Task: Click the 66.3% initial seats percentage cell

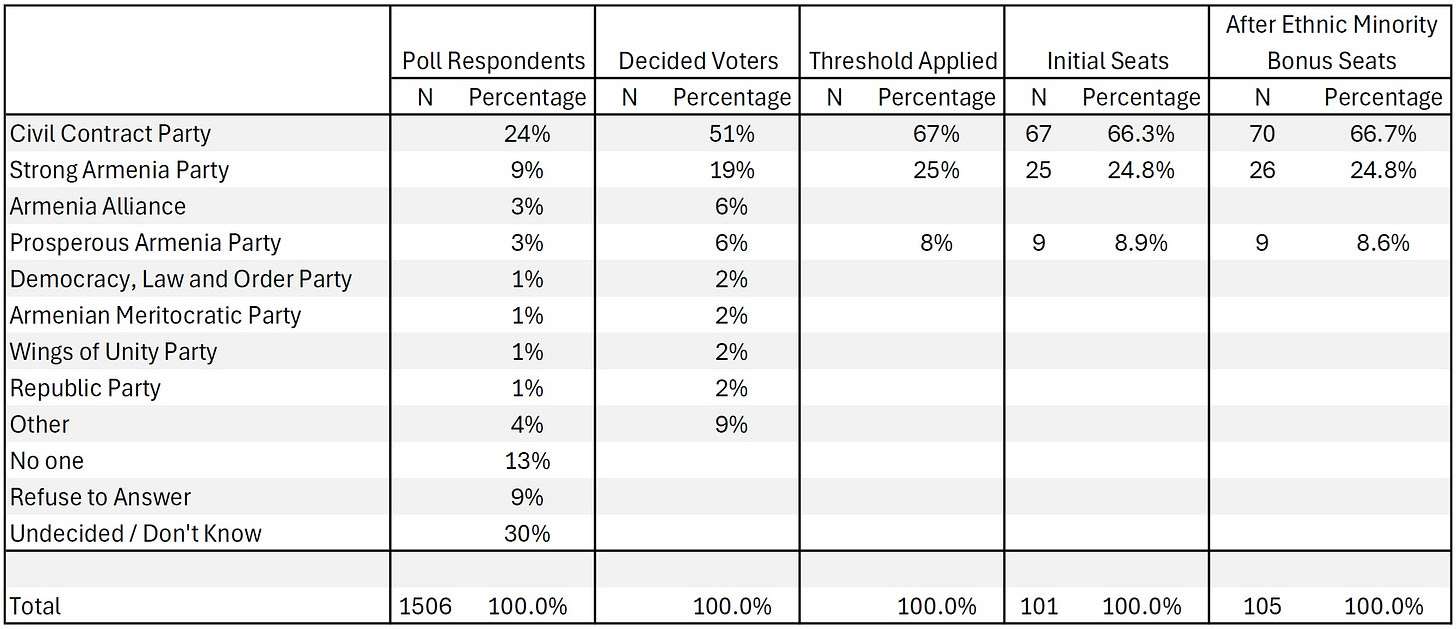Action: (1141, 133)
